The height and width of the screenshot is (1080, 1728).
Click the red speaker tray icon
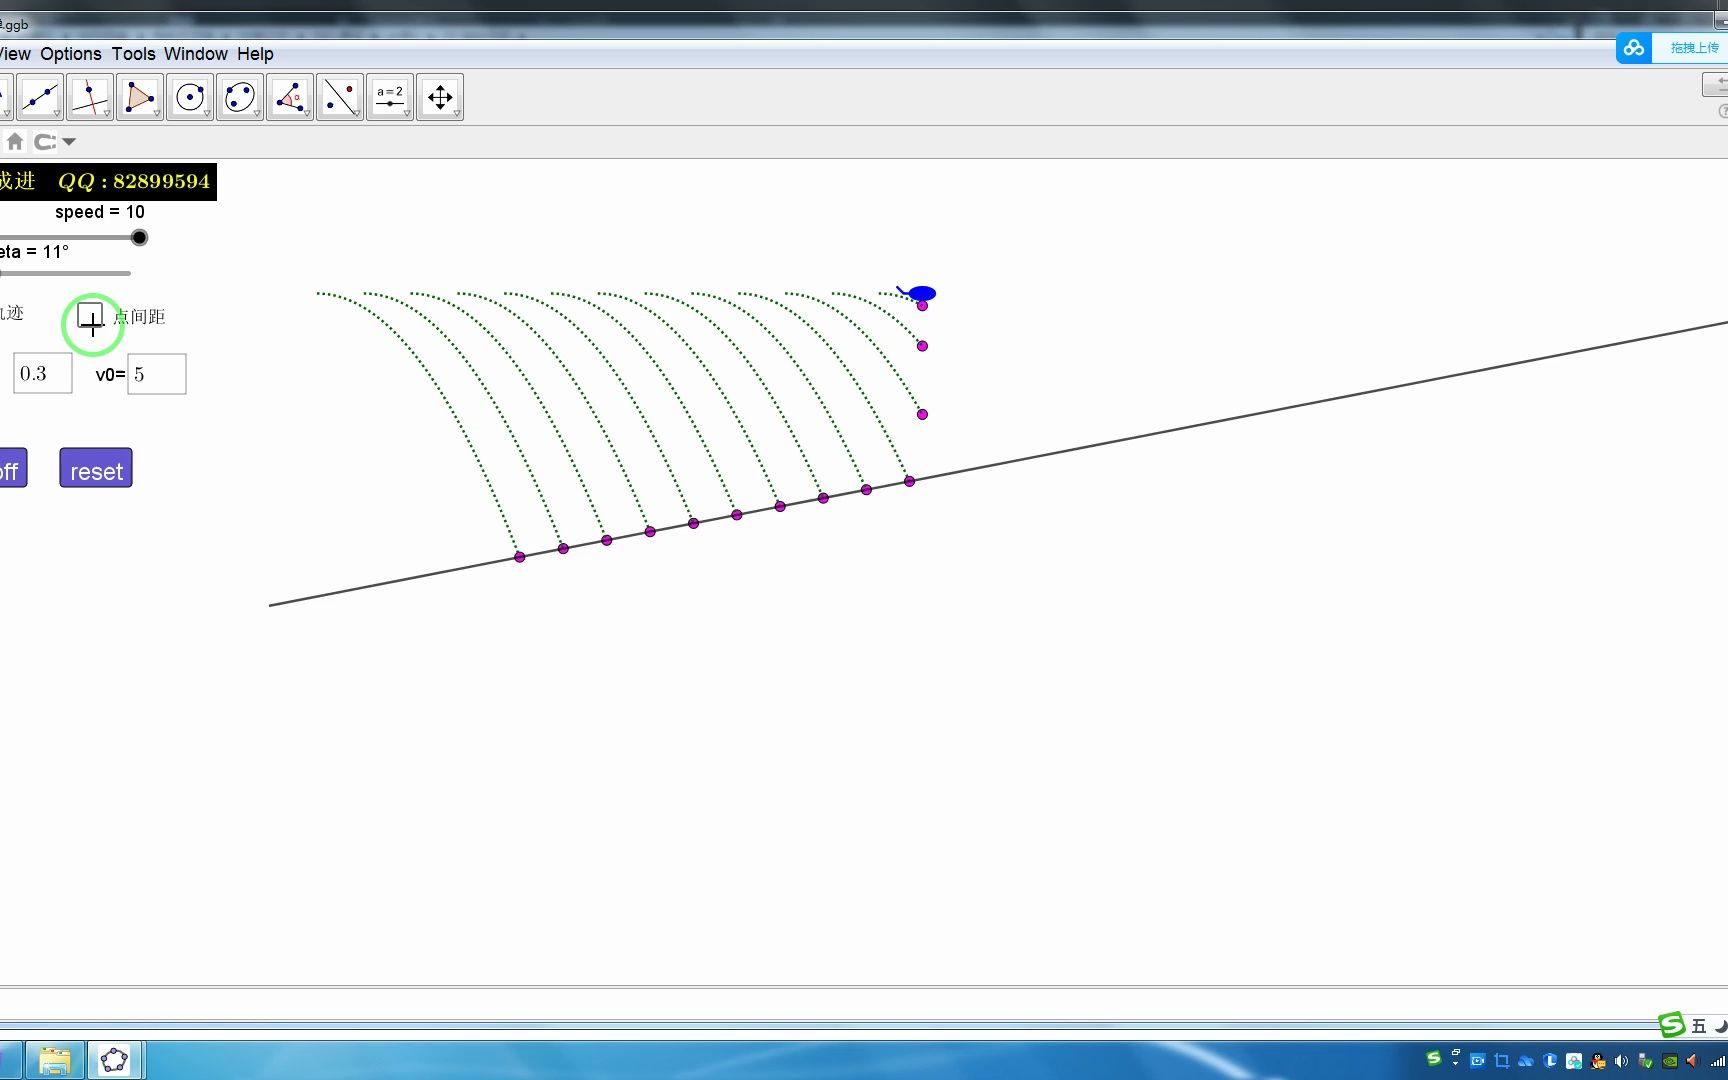pos(1693,1061)
